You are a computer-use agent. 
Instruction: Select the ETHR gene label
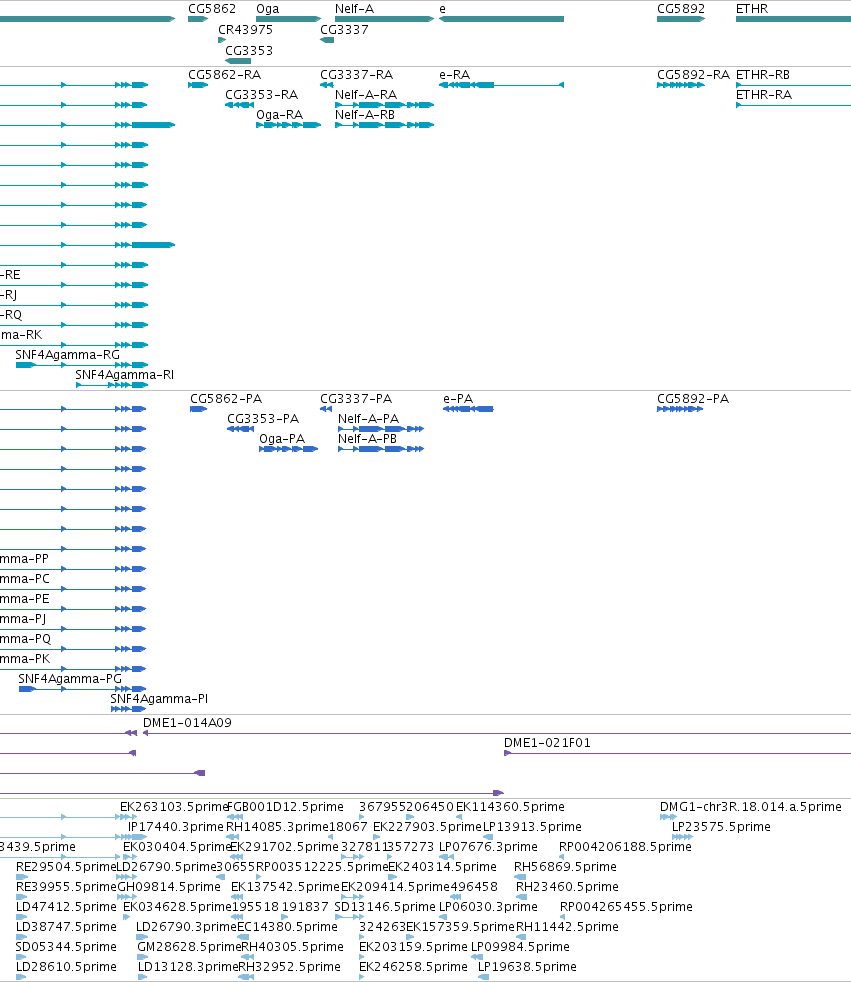click(x=751, y=9)
